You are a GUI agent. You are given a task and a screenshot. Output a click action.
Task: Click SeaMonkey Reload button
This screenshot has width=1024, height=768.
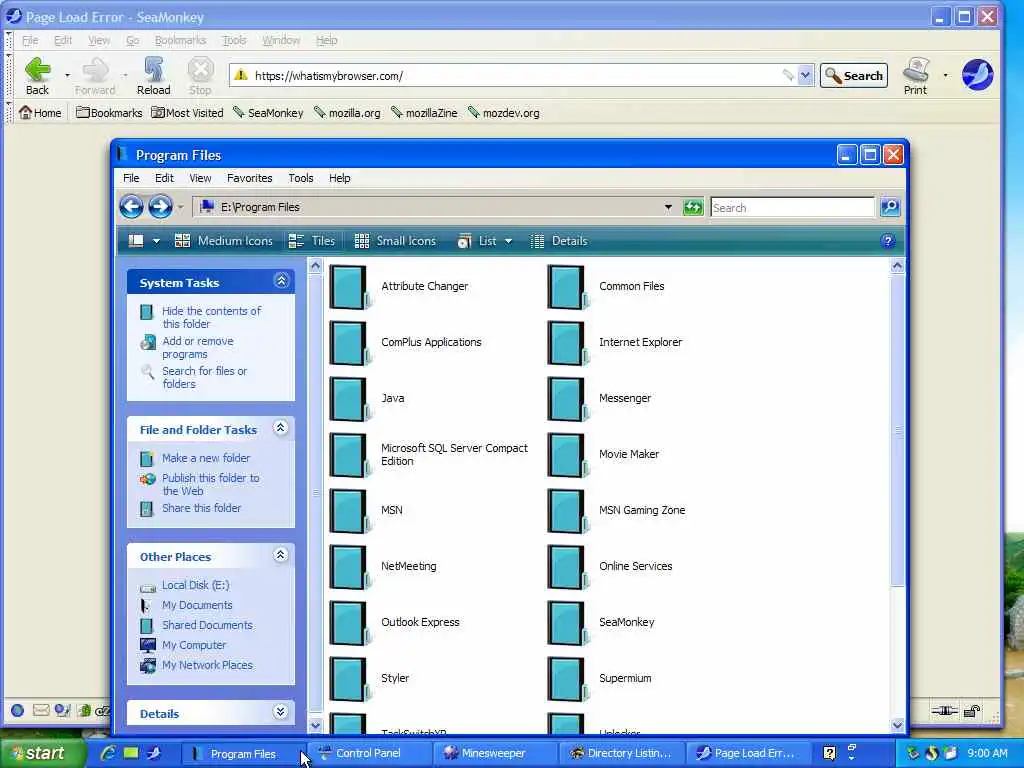[x=153, y=76]
